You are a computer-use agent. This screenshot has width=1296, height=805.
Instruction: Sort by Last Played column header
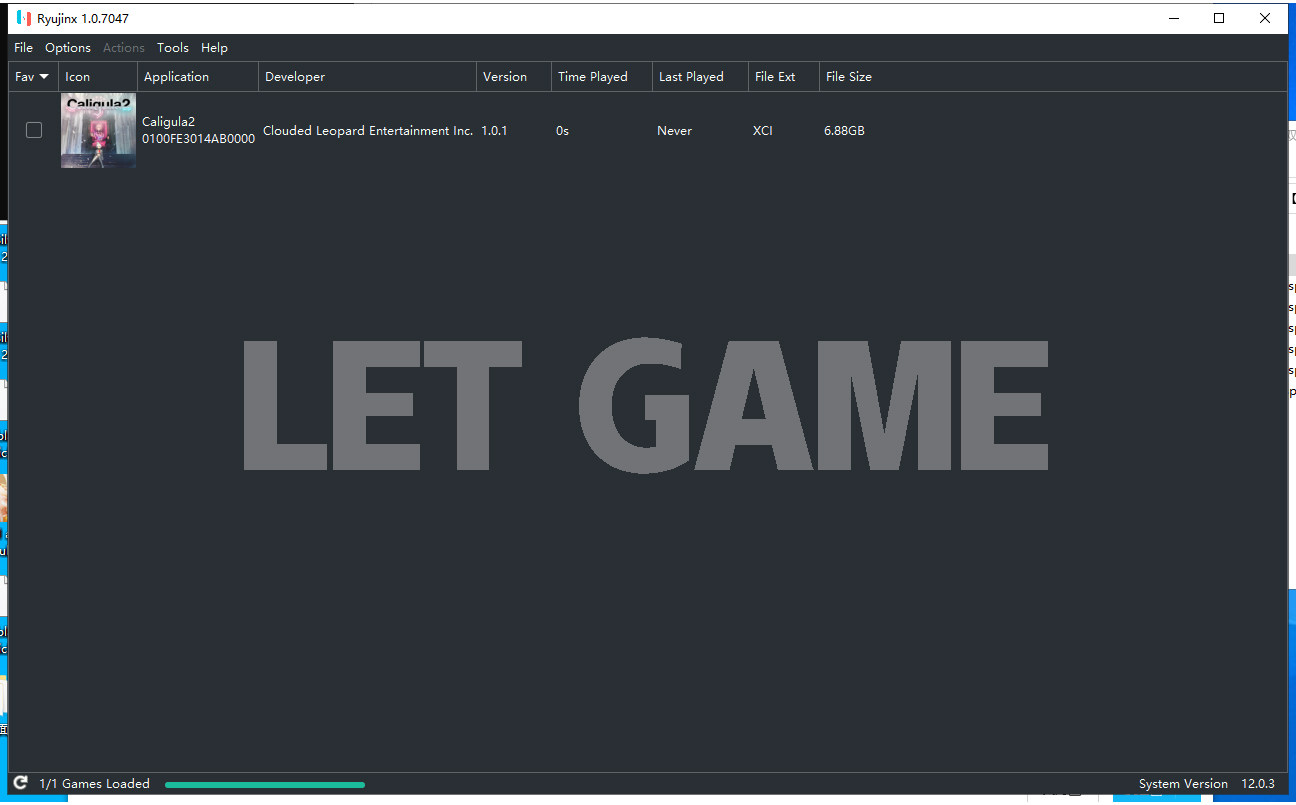coord(691,77)
